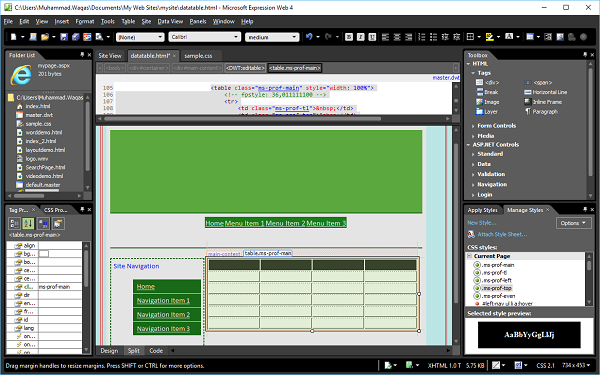The height and width of the screenshot is (375, 600).
Task: Click the New Document icon in toolbar
Action: (x=13, y=37)
